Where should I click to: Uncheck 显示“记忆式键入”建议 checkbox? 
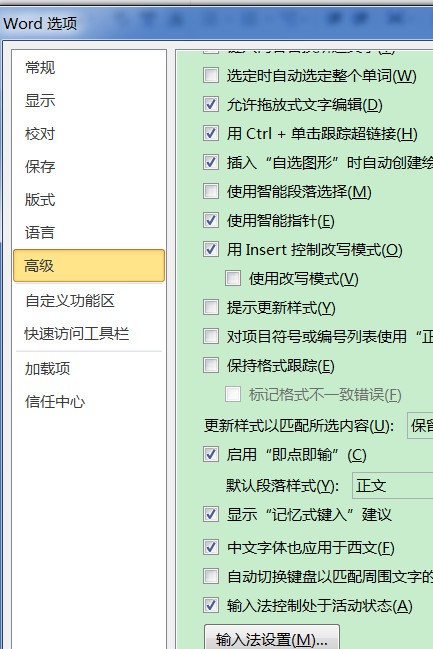tap(211, 514)
